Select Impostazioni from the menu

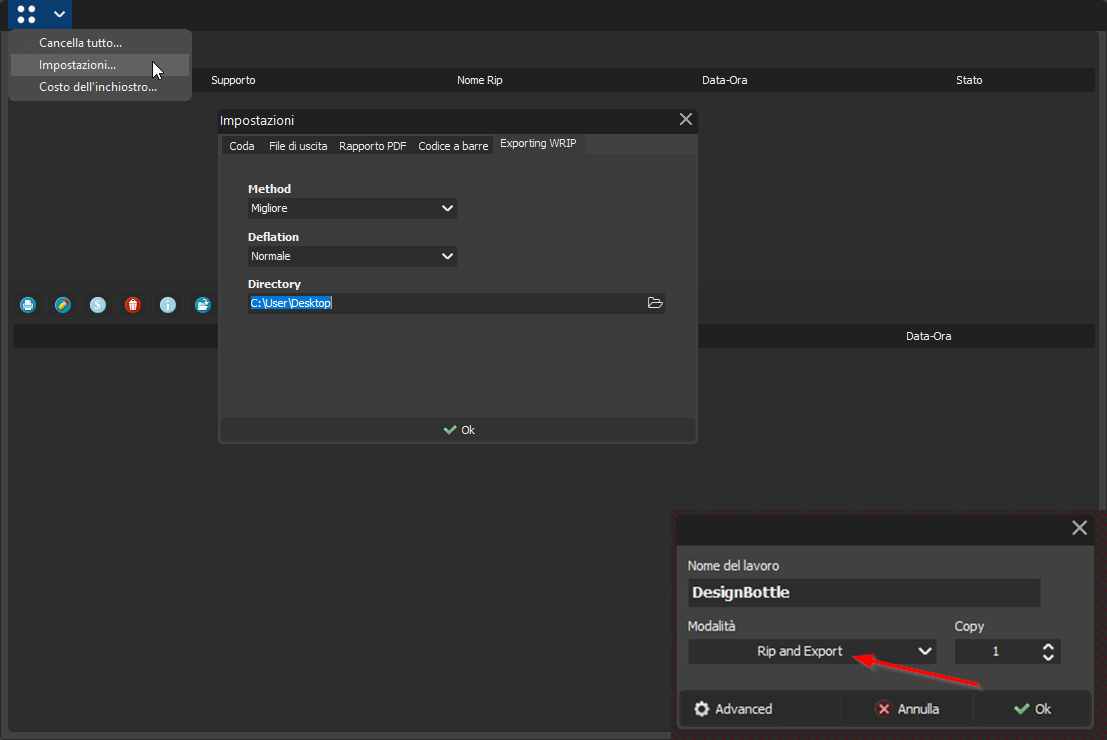point(75,64)
